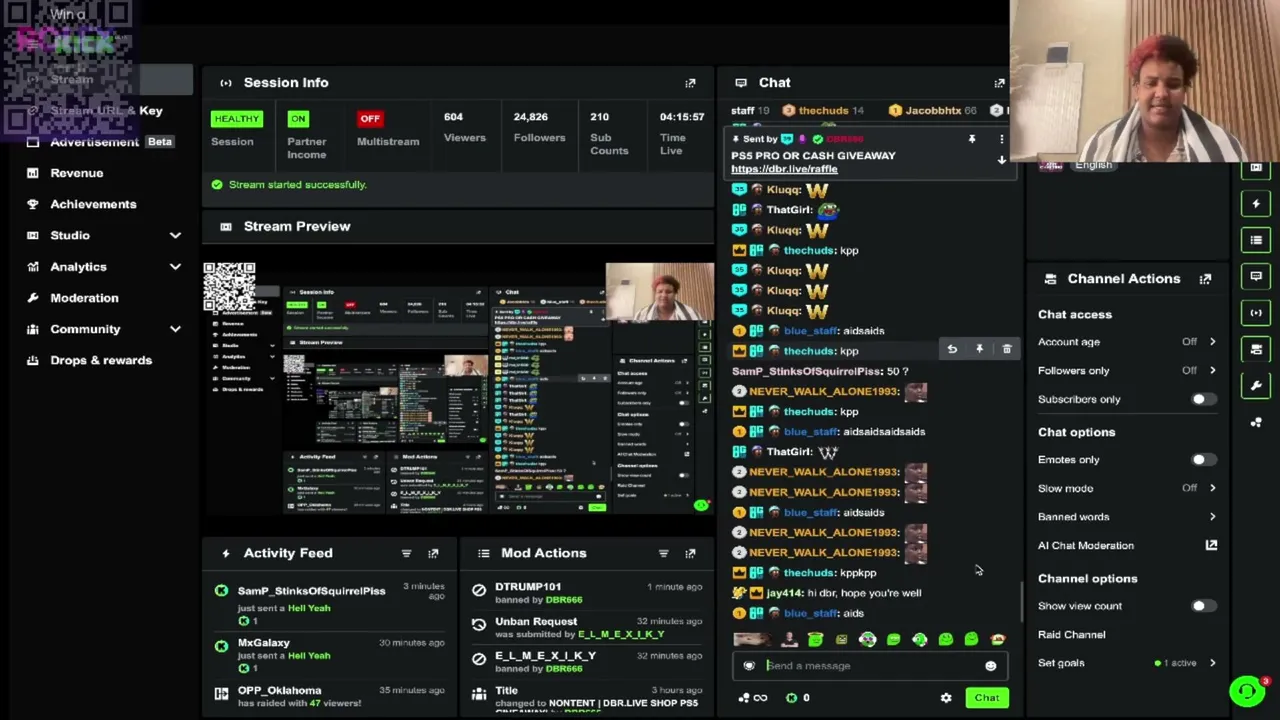This screenshot has width=1280, height=720.
Task: Open chat settings gear icon
Action: 946,698
